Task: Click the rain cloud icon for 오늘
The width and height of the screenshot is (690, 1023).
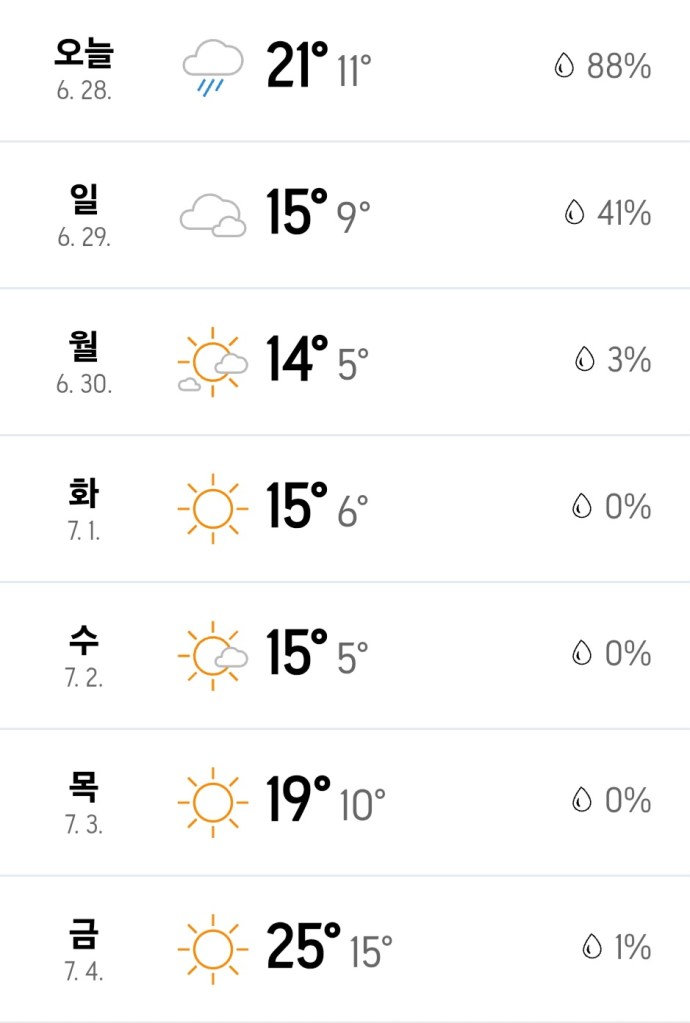Action: click(x=212, y=68)
